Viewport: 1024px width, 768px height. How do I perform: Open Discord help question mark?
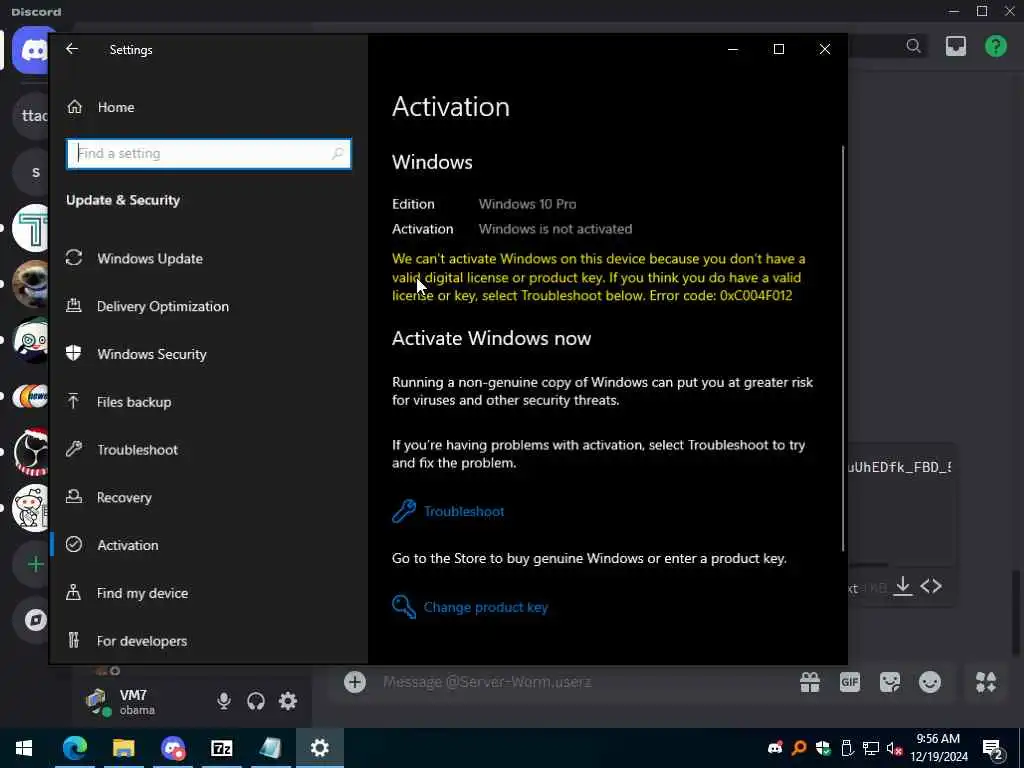click(995, 46)
